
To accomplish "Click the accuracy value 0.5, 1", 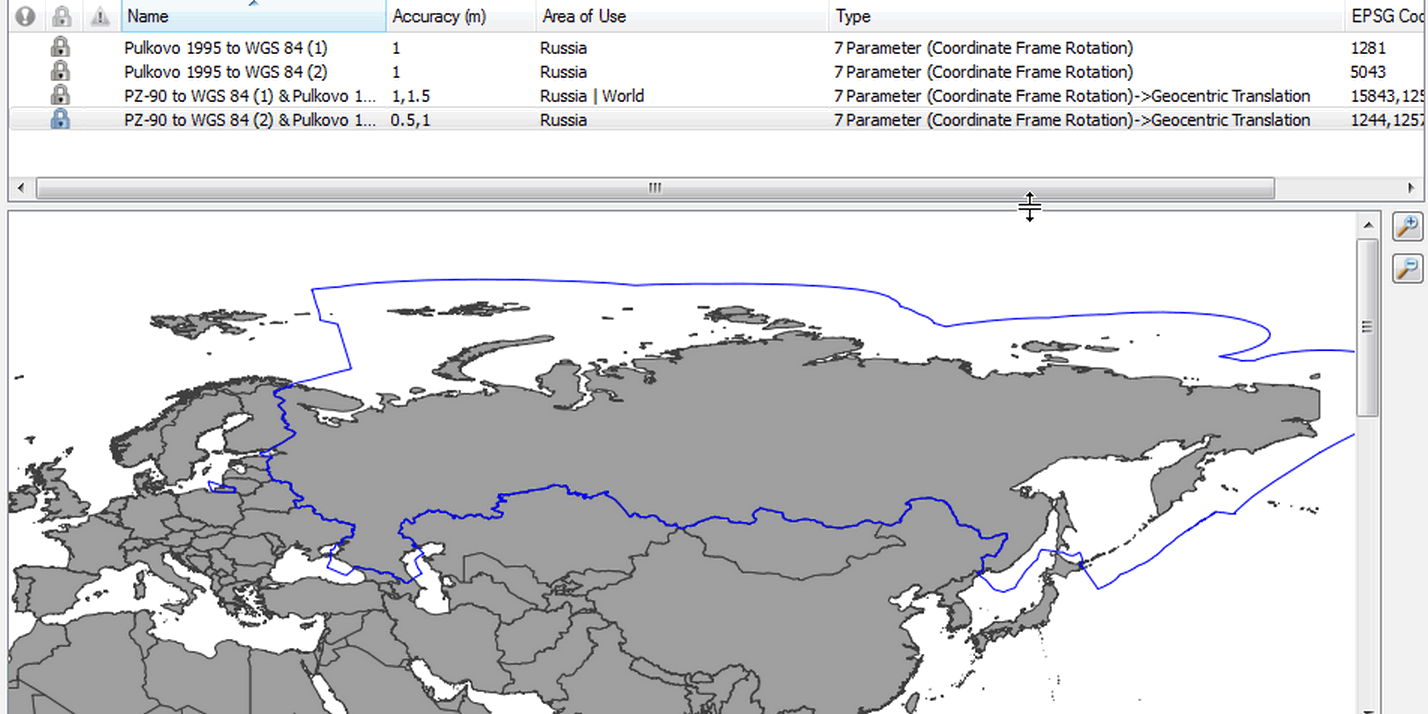I will click(412, 120).
